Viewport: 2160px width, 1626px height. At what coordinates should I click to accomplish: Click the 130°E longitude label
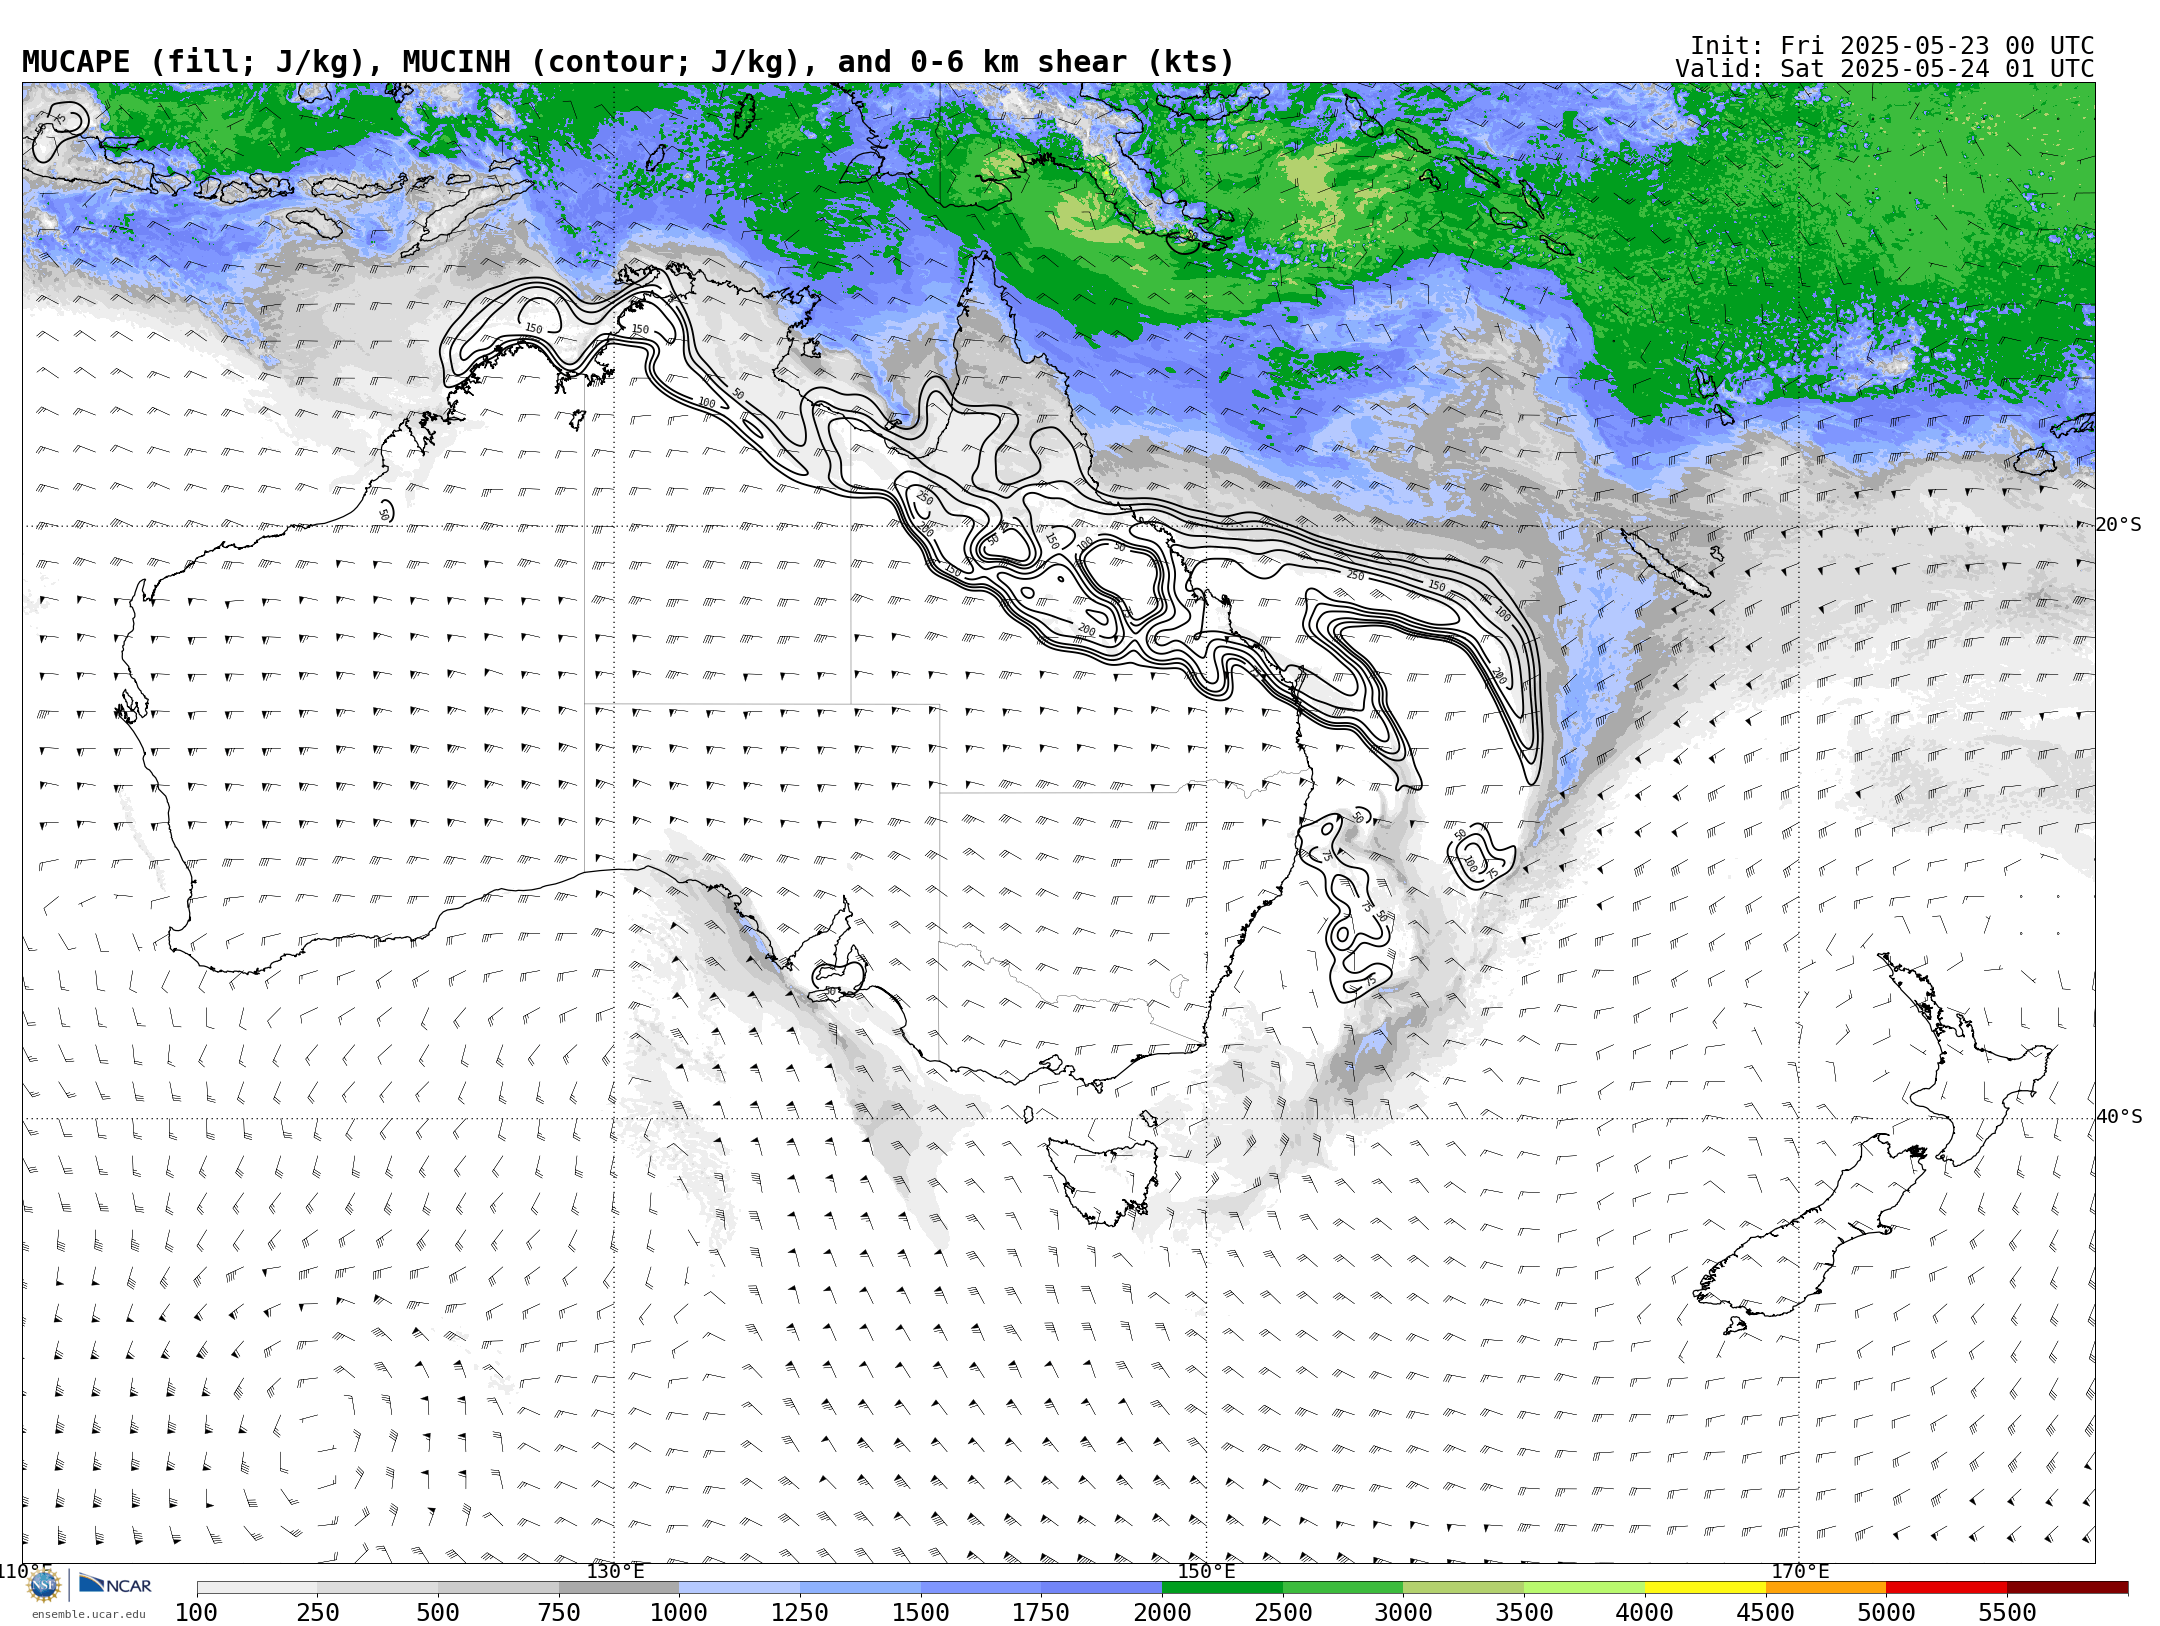click(x=615, y=1571)
